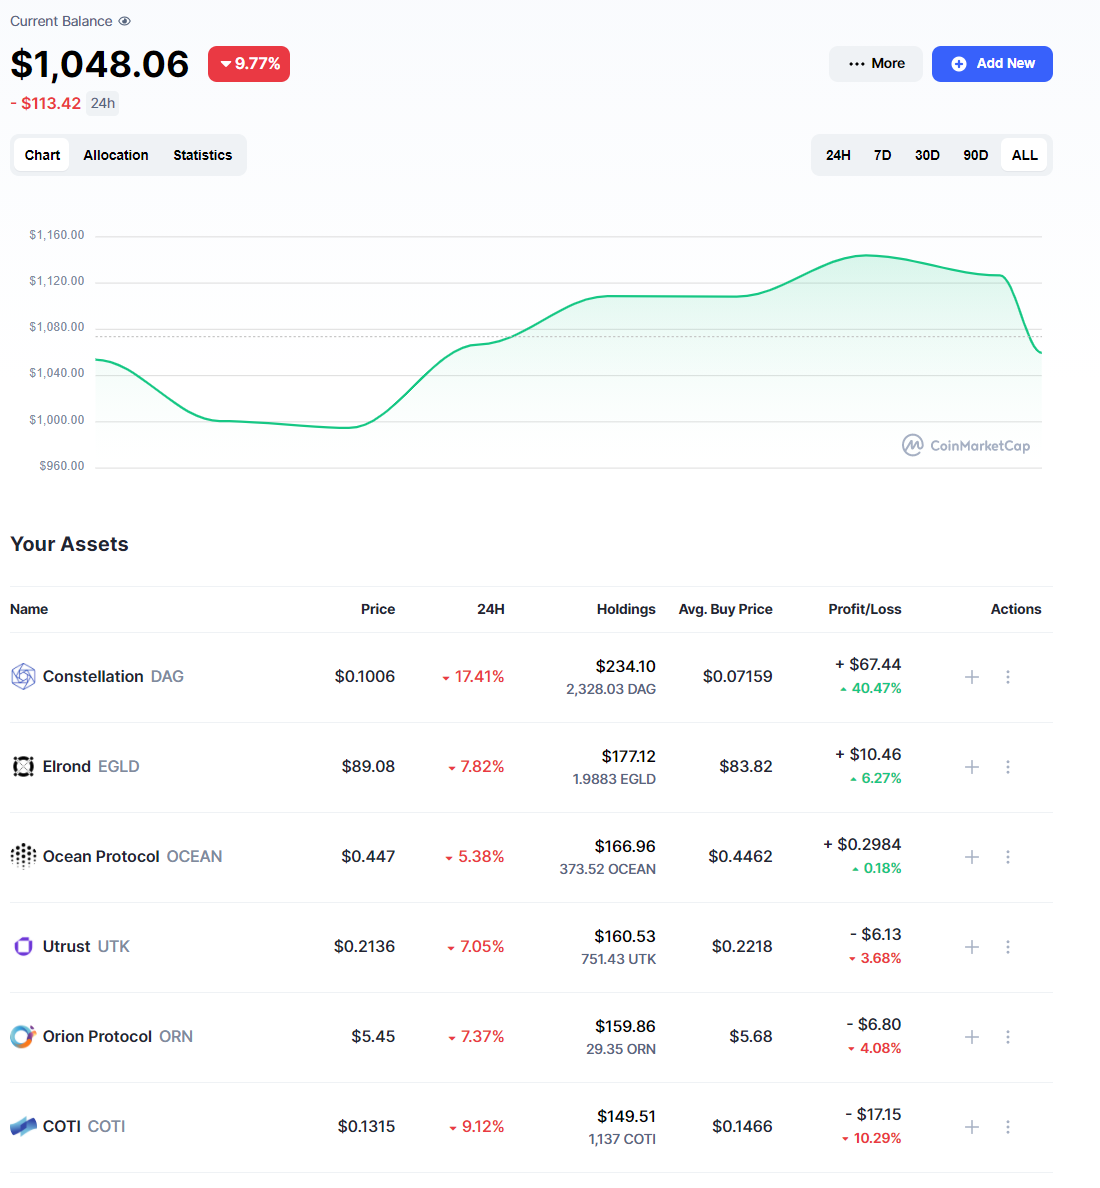Click the Ocean Protocol logo icon
This screenshot has height=1188, width=1100.
click(23, 856)
